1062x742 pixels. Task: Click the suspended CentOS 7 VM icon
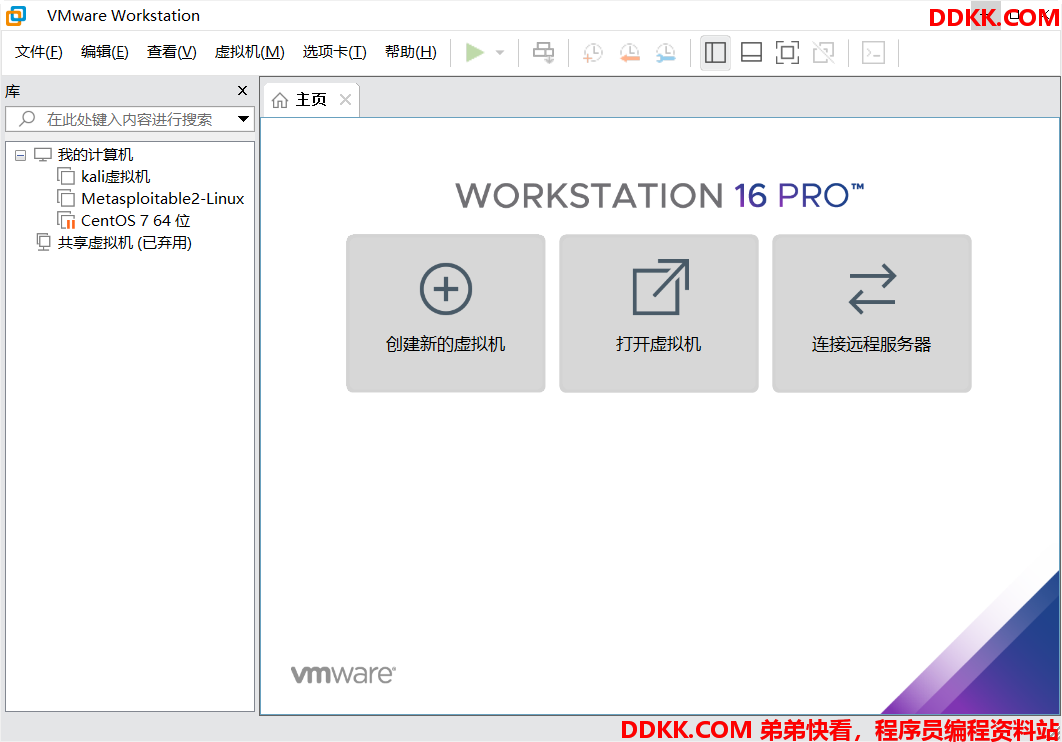66,221
